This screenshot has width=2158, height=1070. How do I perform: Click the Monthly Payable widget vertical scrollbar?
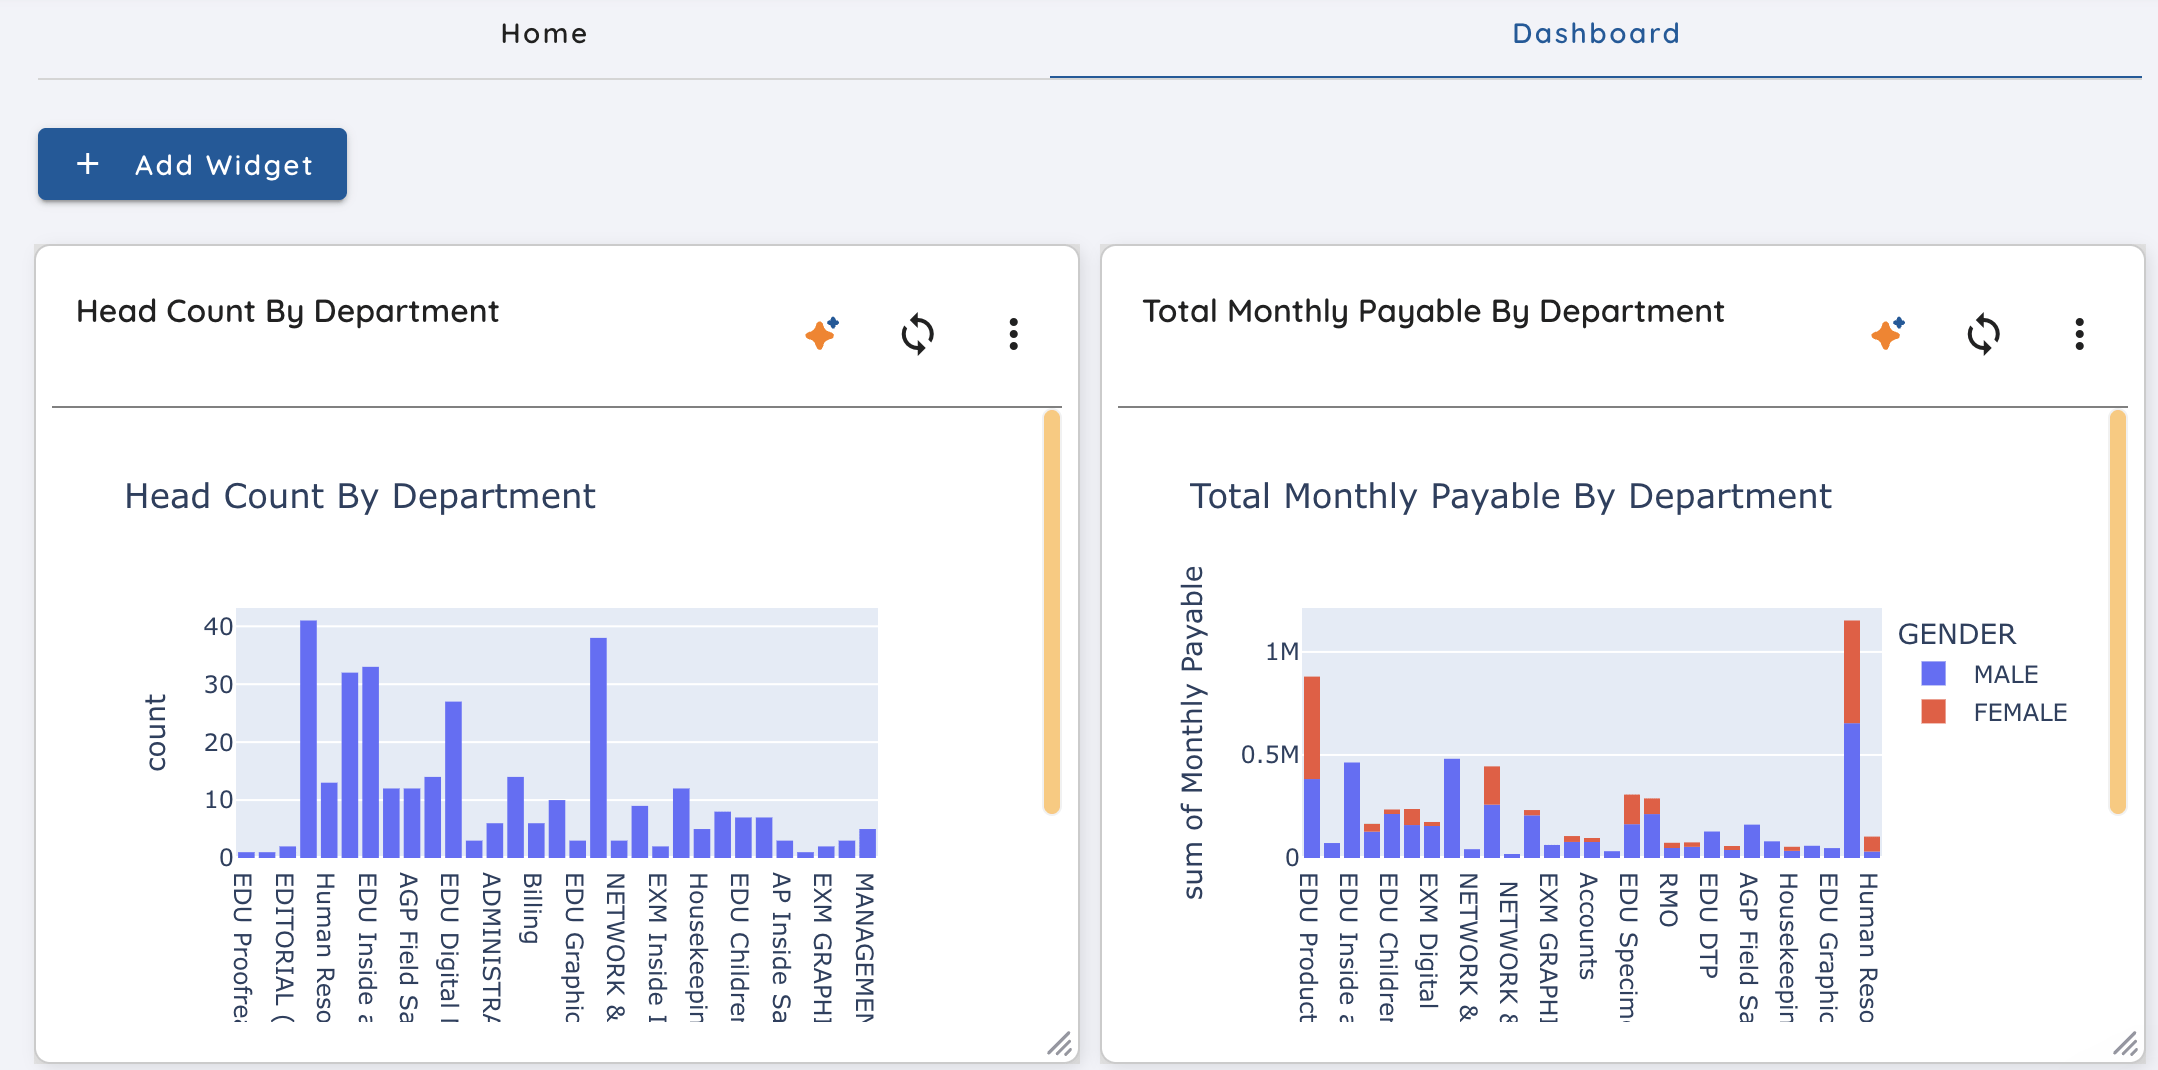[x=2117, y=610]
